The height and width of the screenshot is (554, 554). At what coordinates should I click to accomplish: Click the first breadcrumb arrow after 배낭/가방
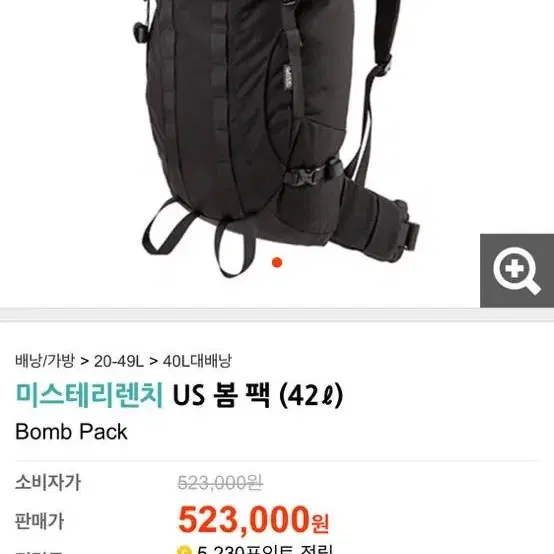tap(84, 361)
